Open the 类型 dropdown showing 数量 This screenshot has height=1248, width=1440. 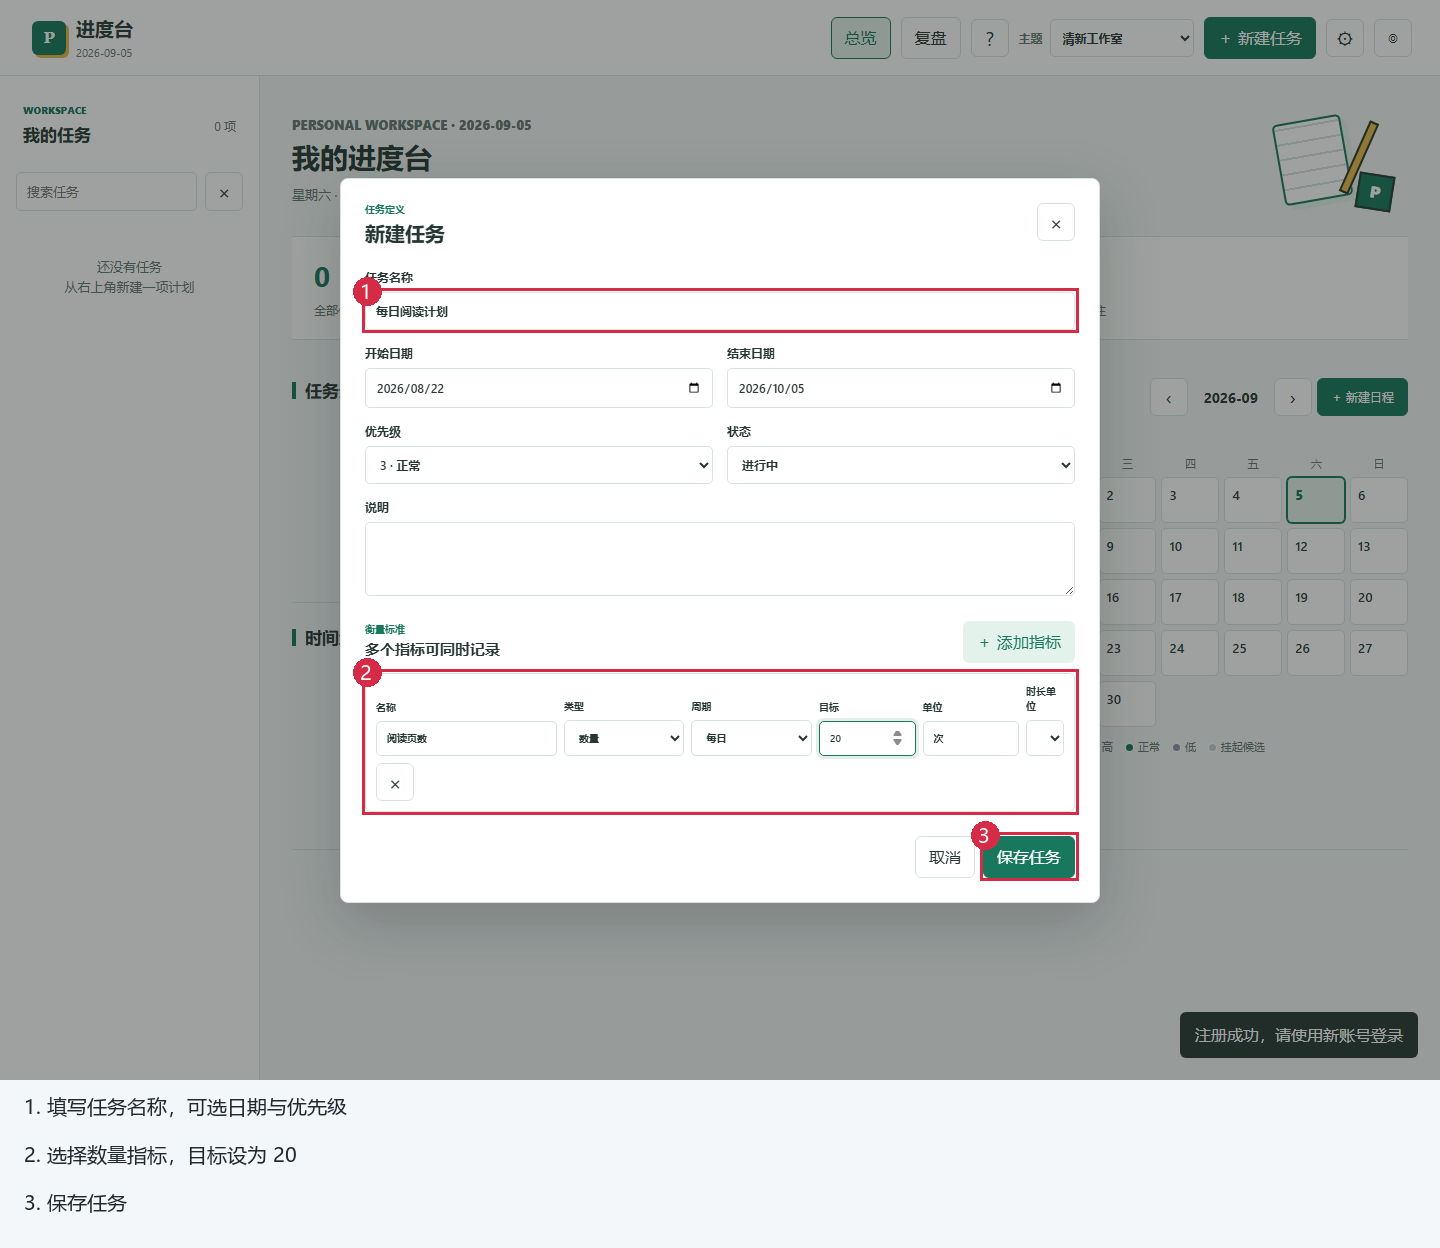click(x=624, y=738)
